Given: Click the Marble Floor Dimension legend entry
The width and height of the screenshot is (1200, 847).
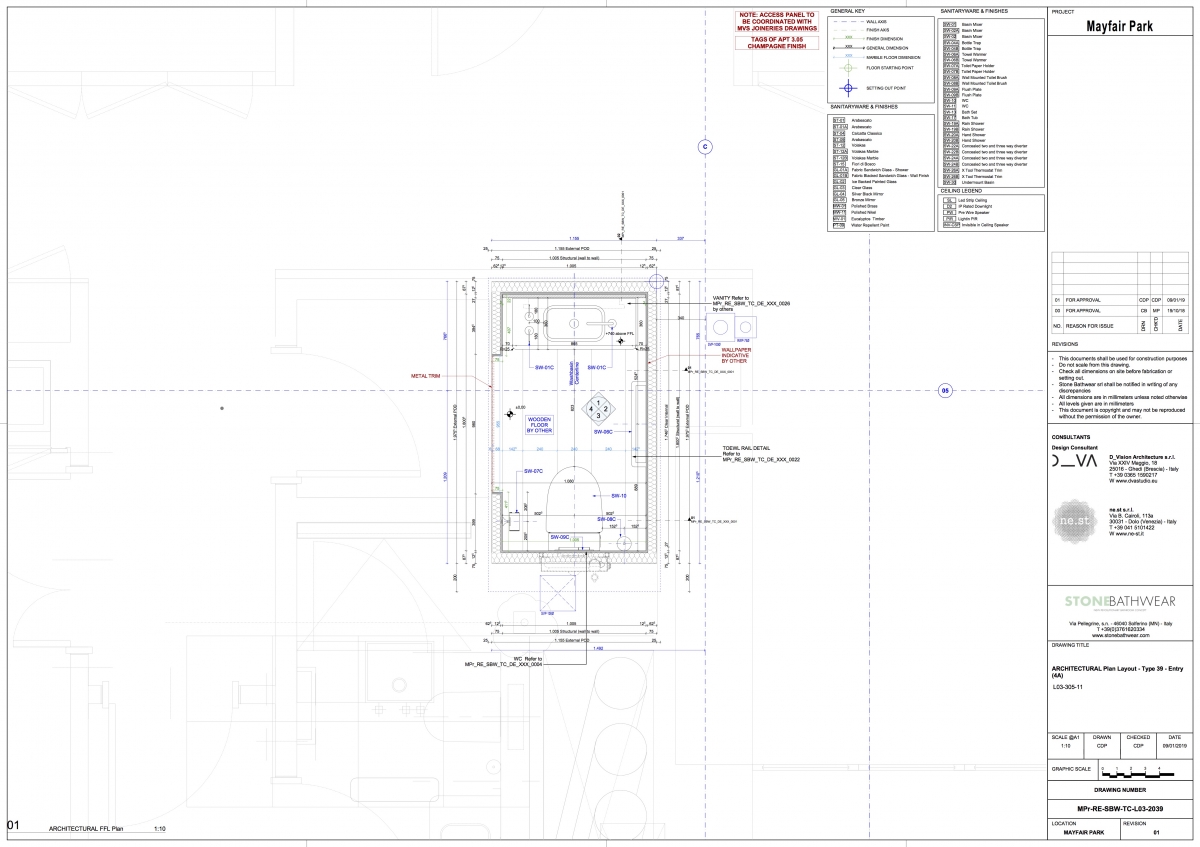Looking at the screenshot, I should [877, 57].
